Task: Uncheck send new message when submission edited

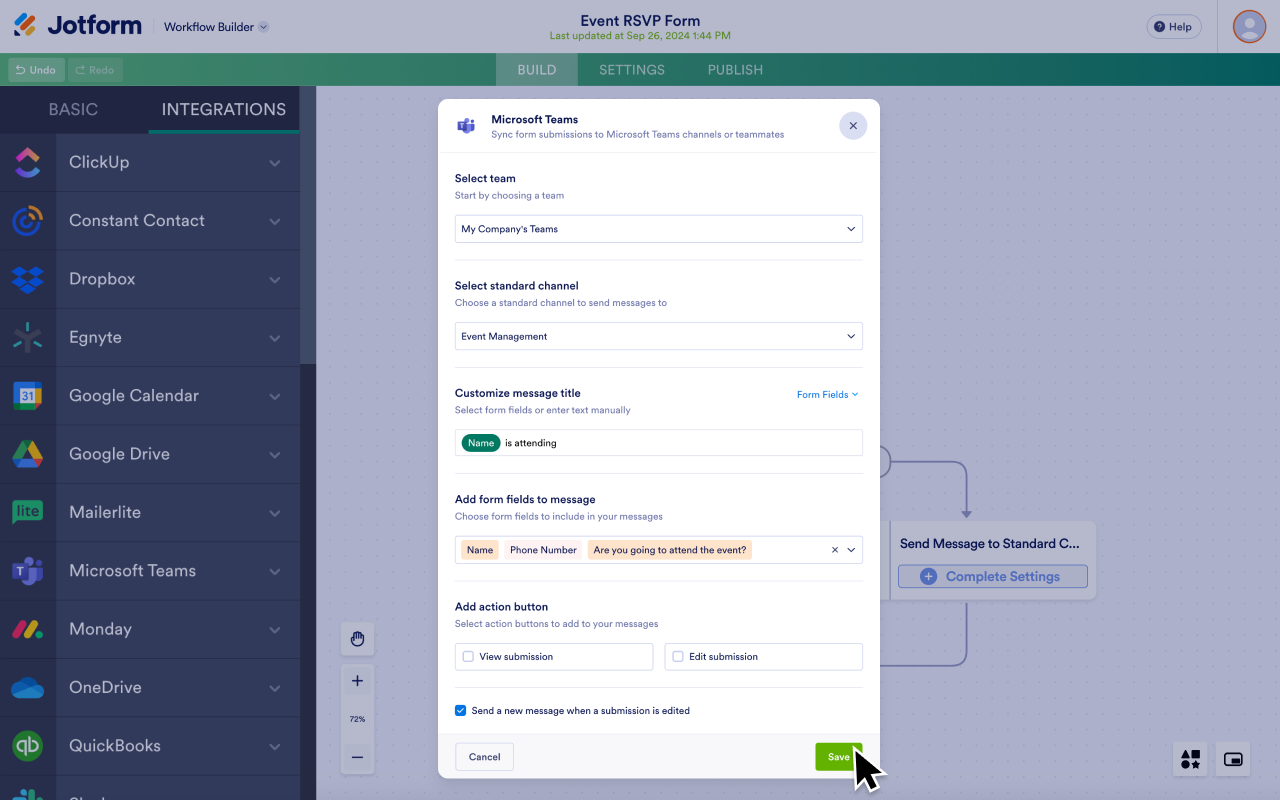Action: click(460, 710)
